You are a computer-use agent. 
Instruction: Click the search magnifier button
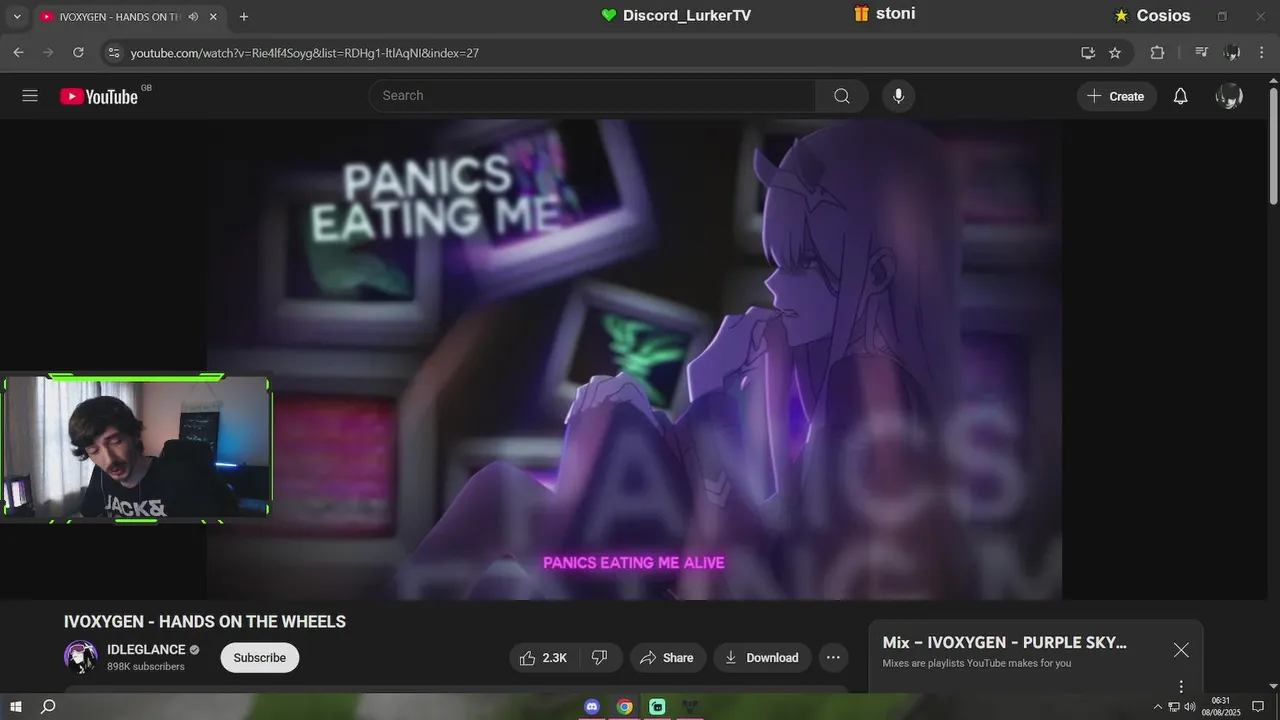coord(842,96)
